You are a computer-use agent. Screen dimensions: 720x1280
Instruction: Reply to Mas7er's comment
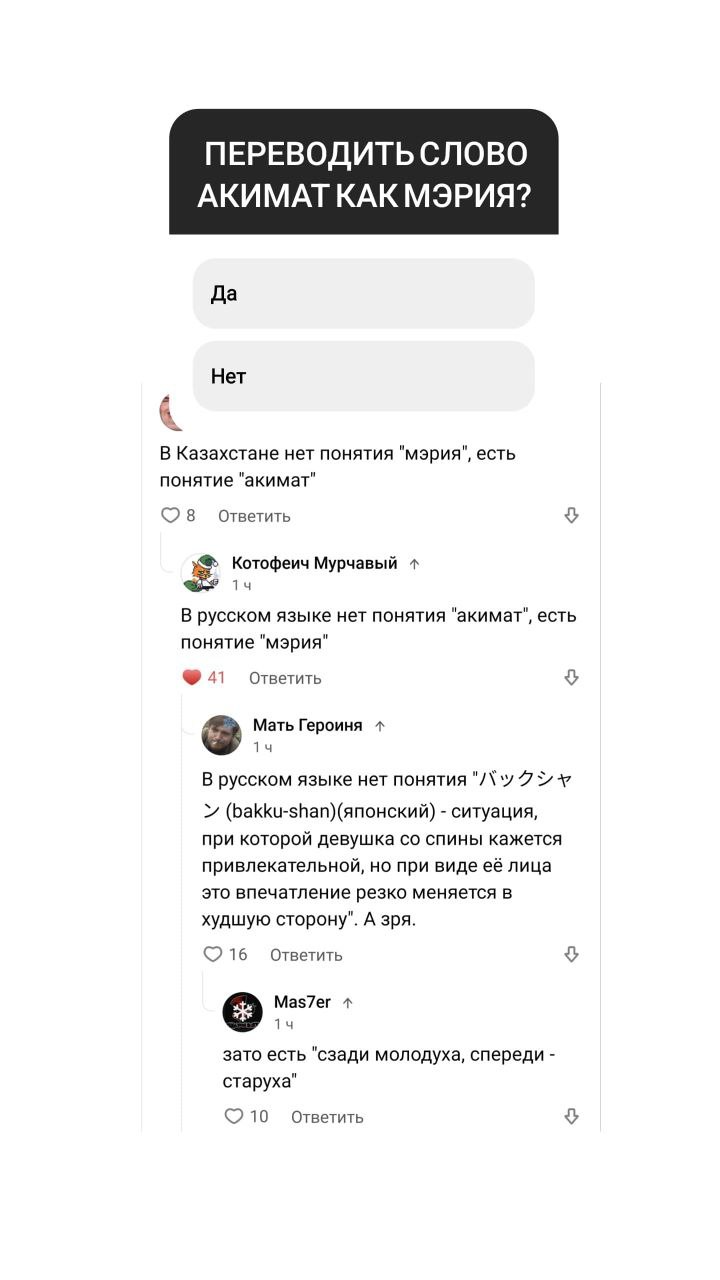327,1117
